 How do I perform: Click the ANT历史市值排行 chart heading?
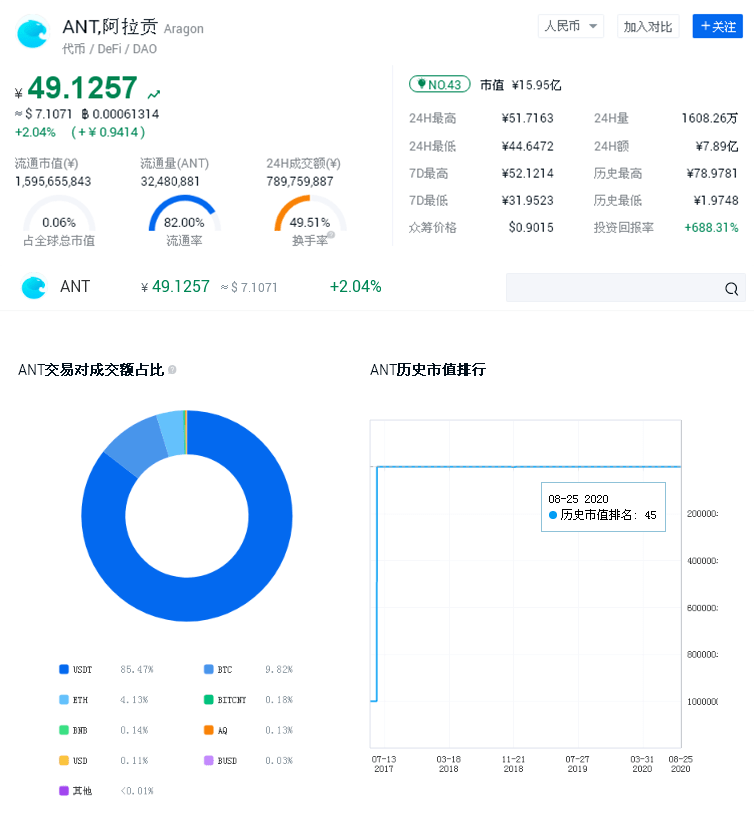coord(428,370)
